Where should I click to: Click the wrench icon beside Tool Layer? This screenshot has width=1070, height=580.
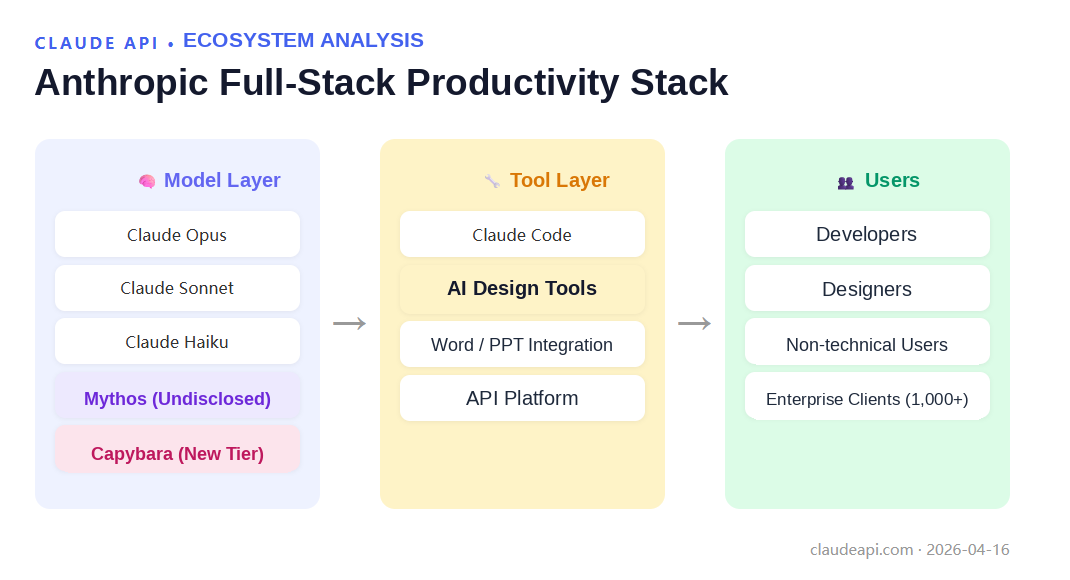click(492, 181)
